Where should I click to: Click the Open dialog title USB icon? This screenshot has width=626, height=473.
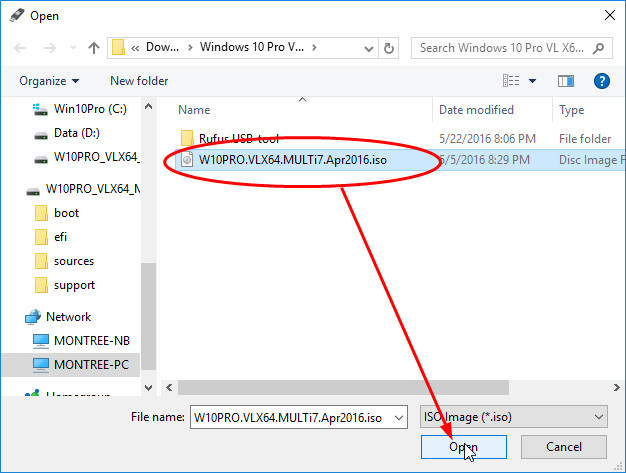point(17,16)
